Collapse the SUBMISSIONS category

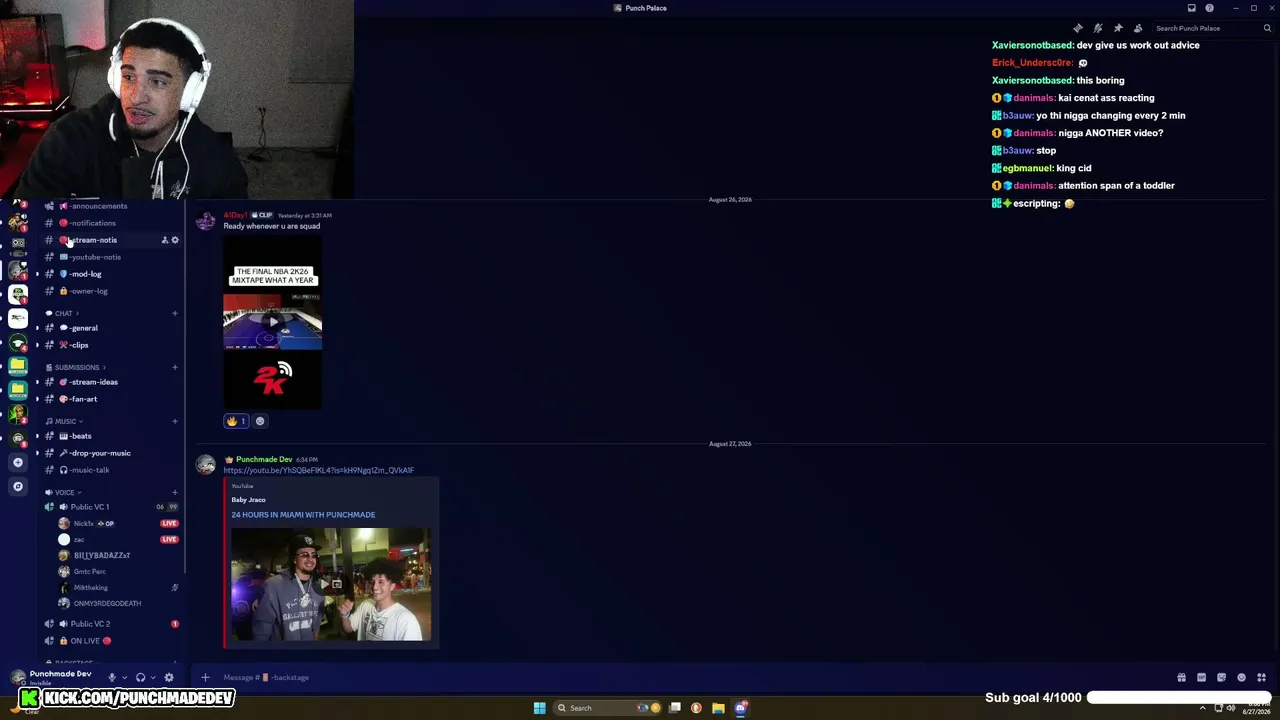tap(77, 367)
